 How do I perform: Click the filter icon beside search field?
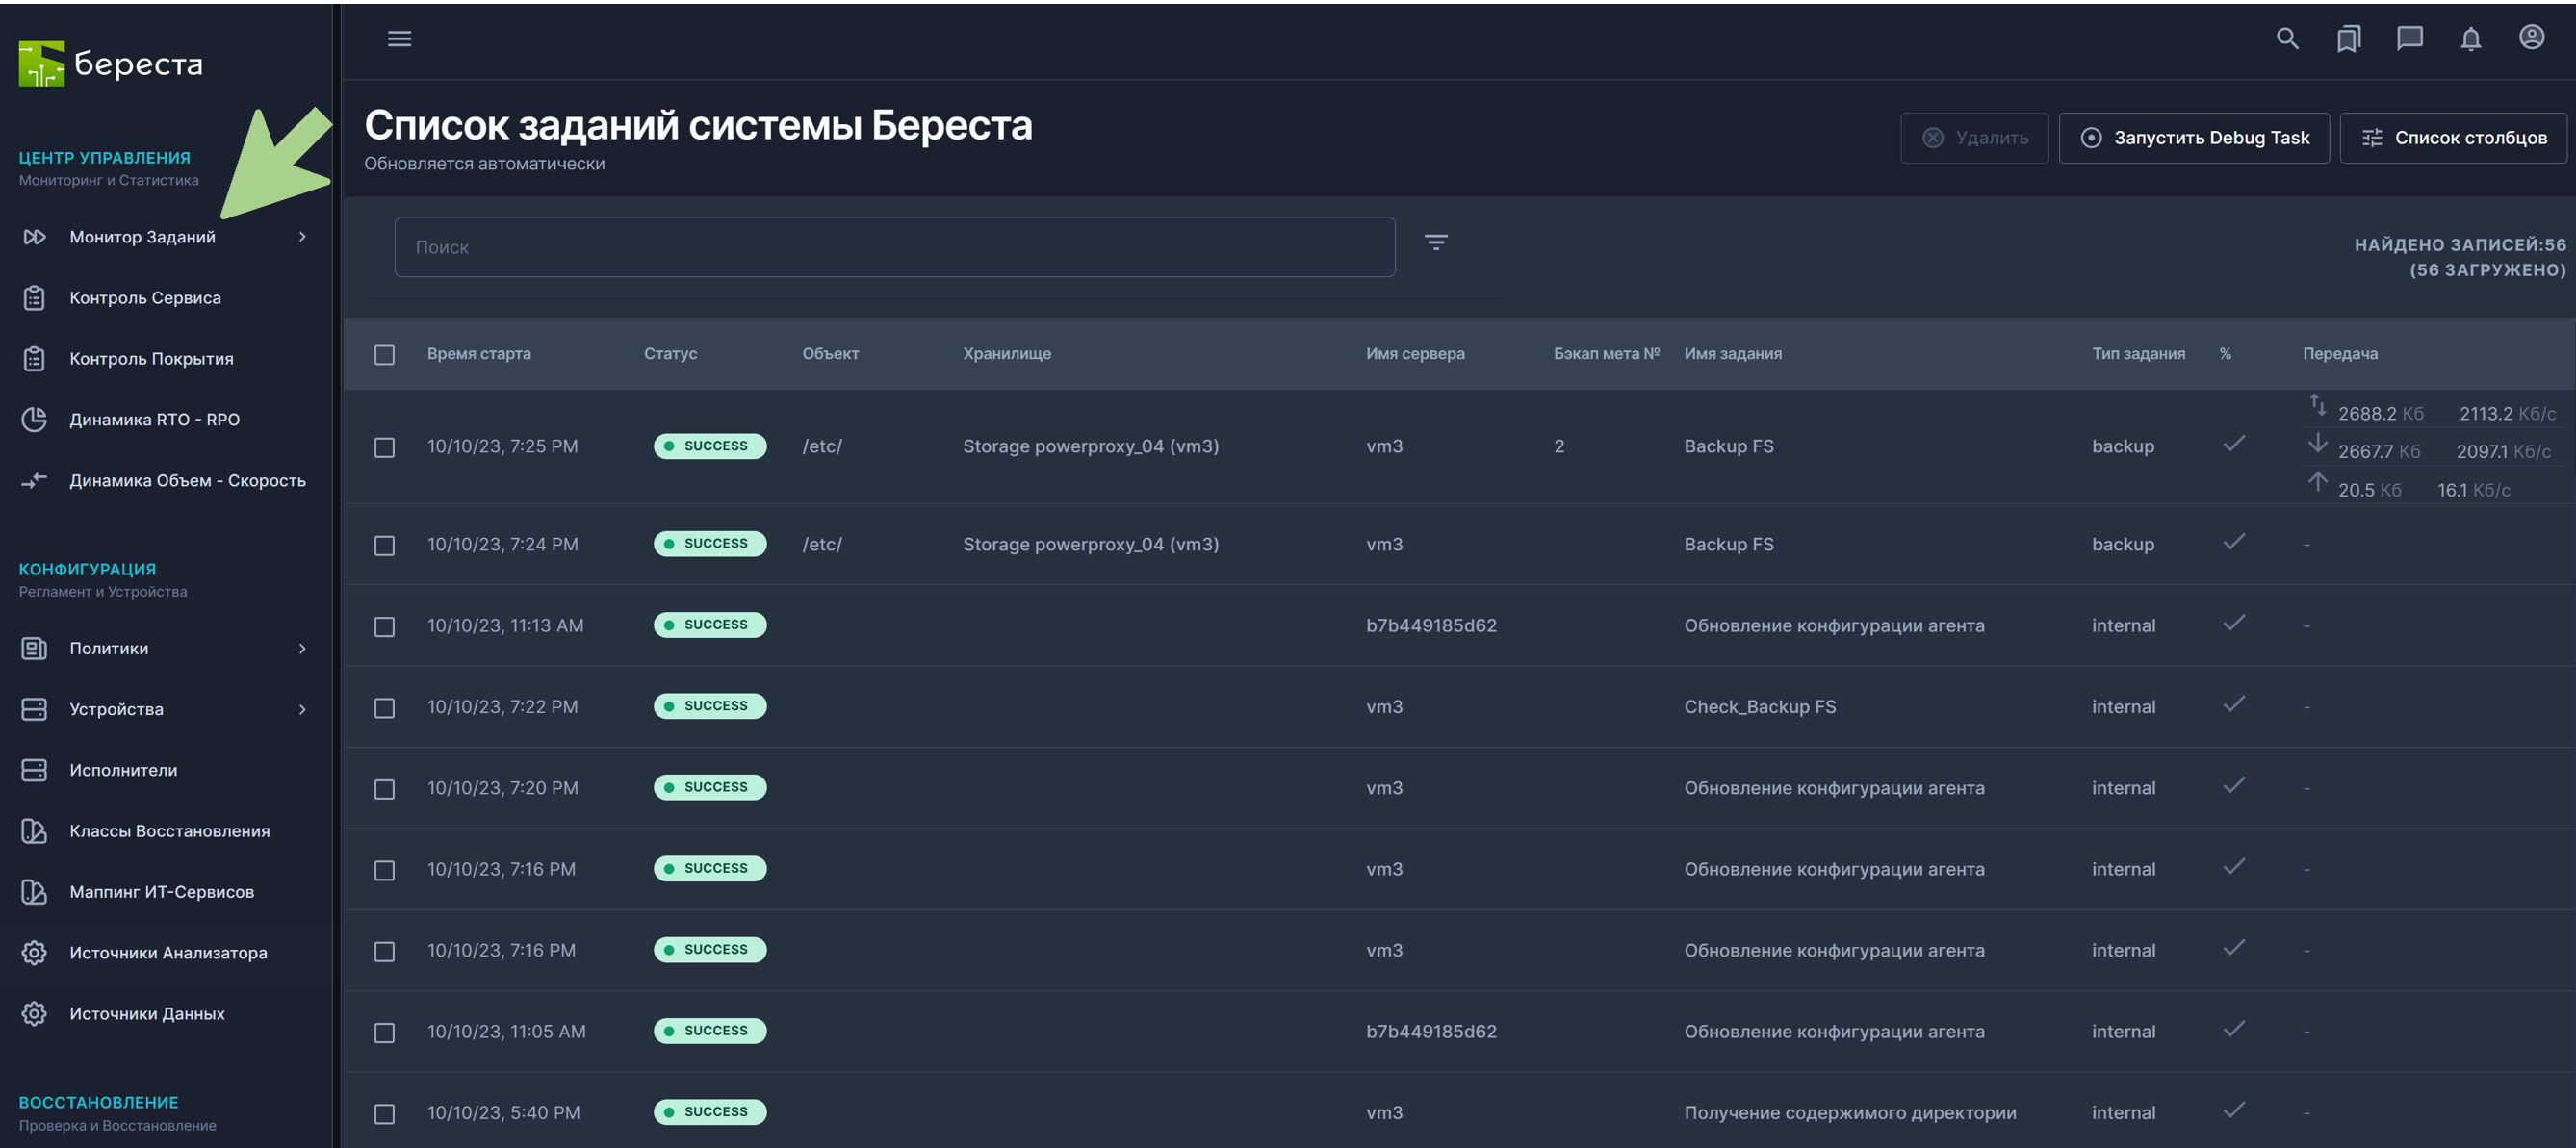[1435, 242]
